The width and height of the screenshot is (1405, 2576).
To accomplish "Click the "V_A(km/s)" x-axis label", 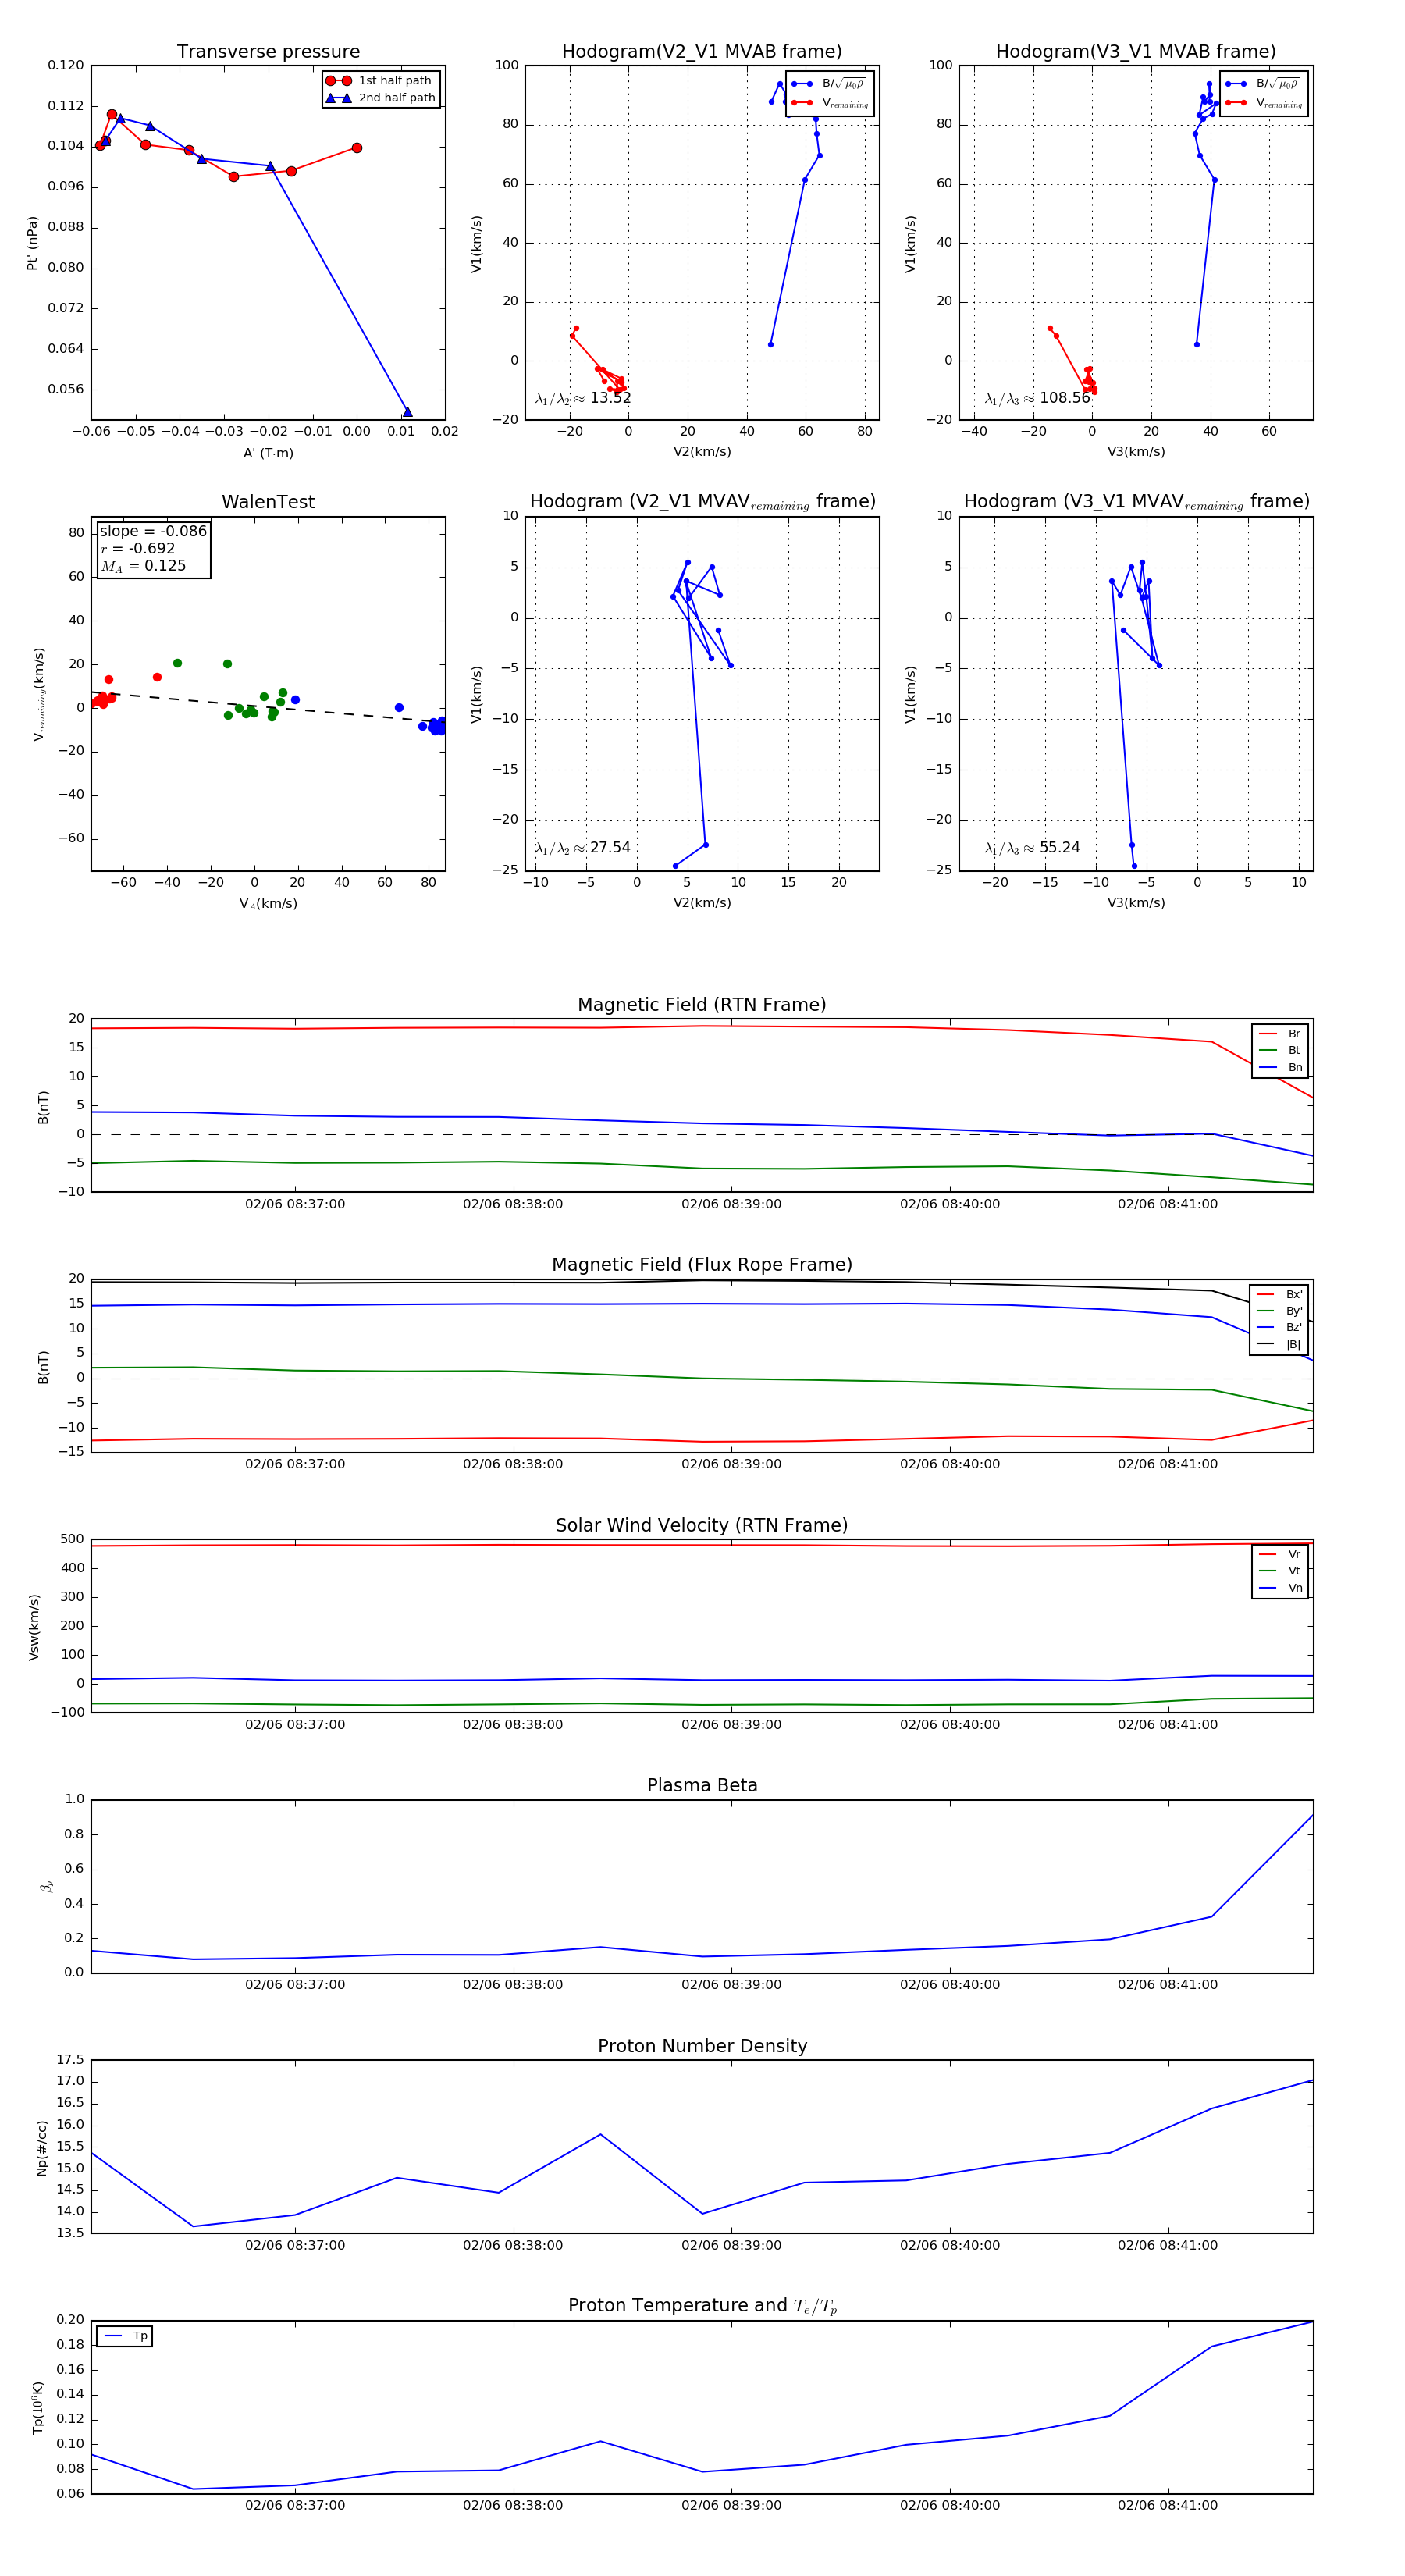I will [x=268, y=904].
